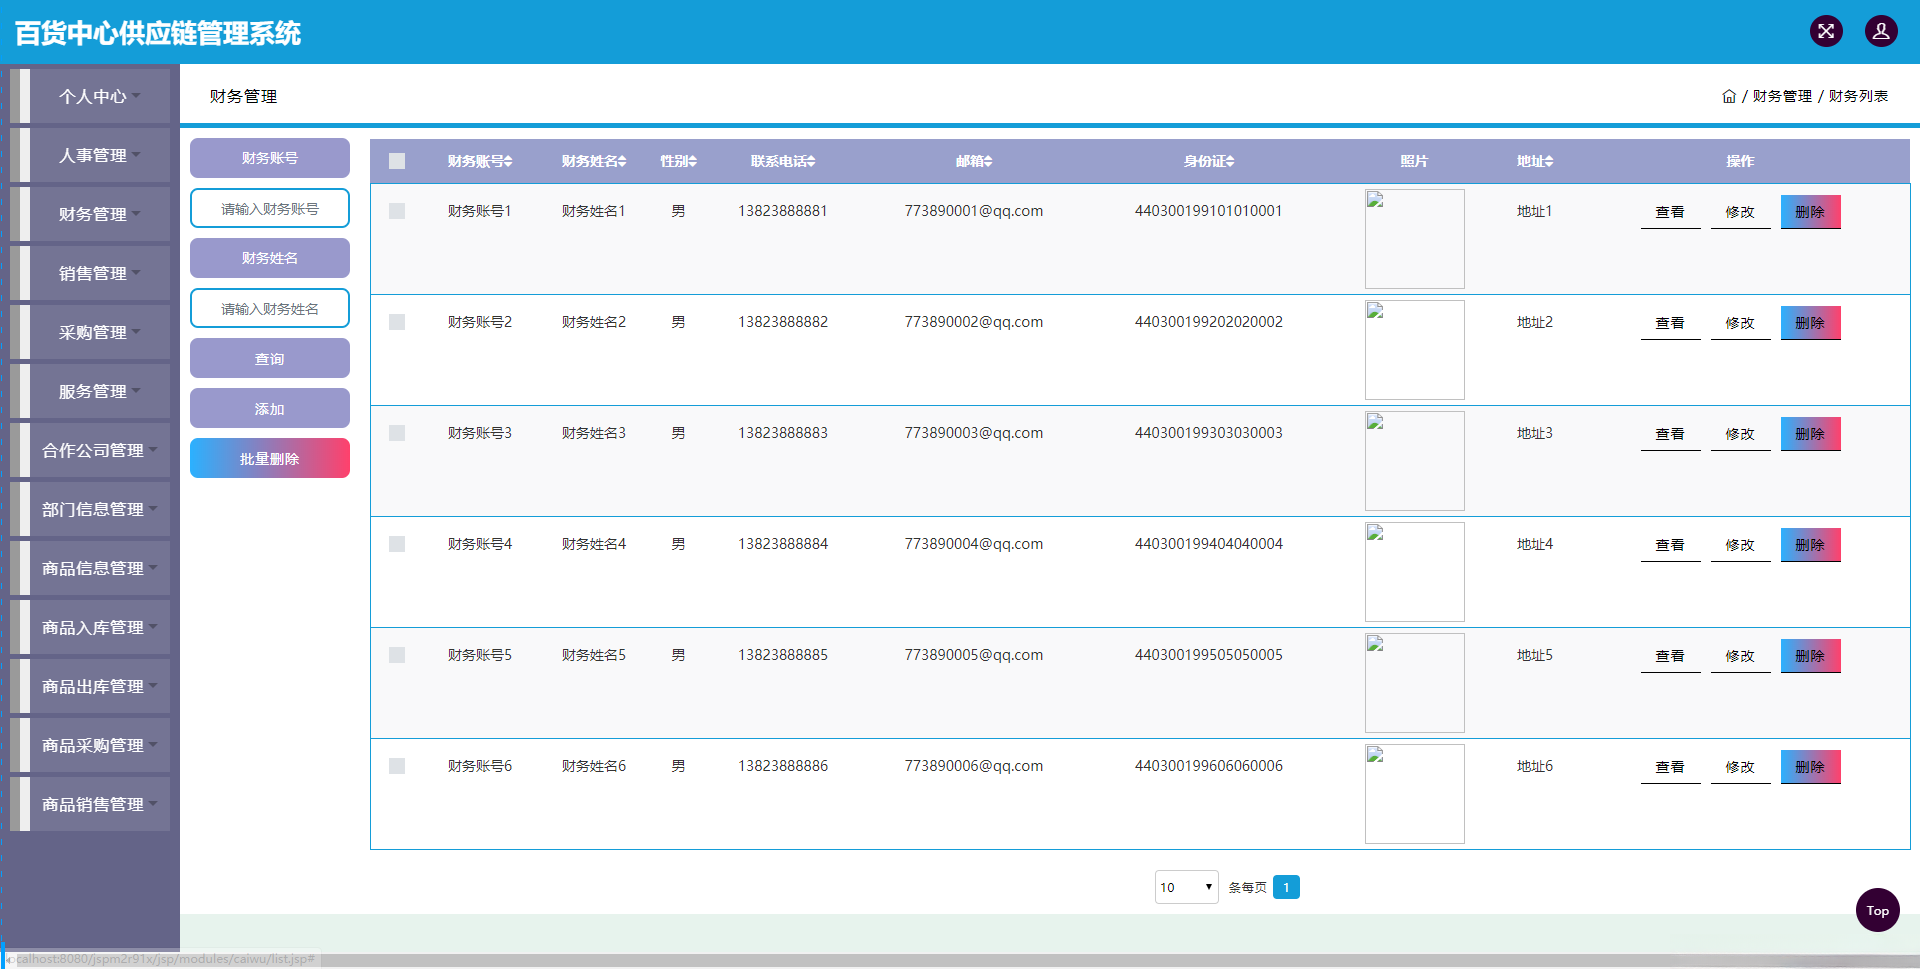Check the checkbox for 财务账号4 row
The image size is (1920, 969).
click(x=397, y=544)
